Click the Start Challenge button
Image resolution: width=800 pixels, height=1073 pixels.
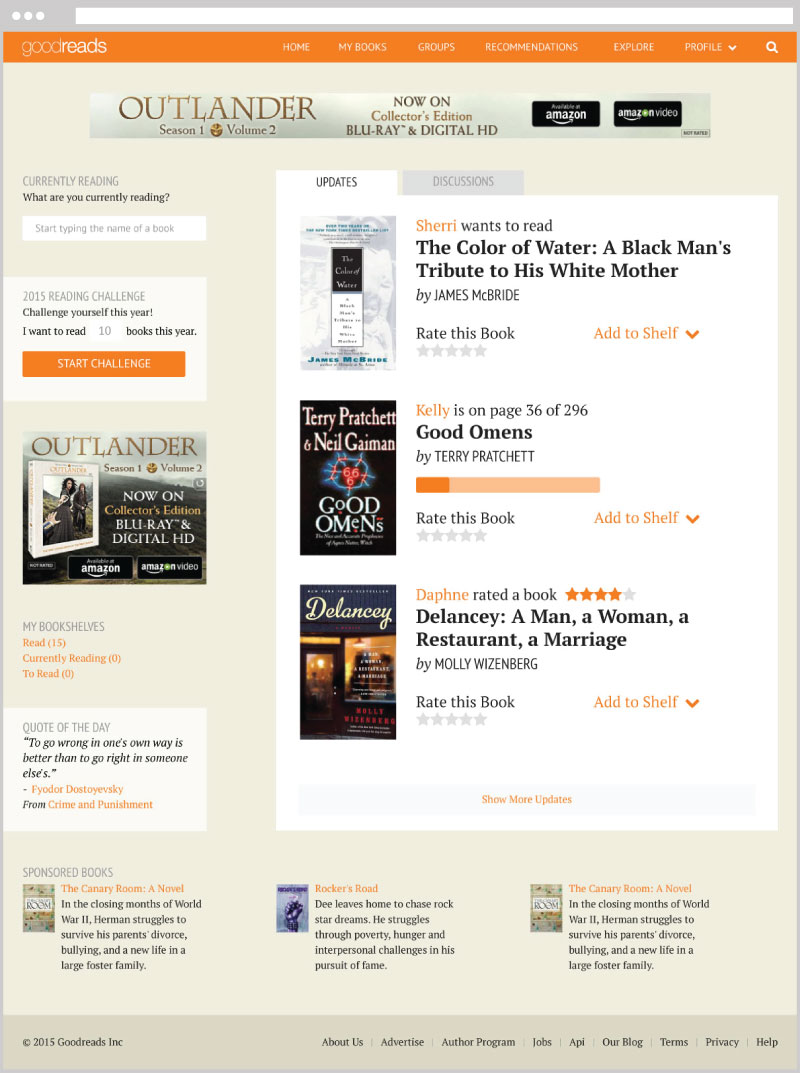tap(104, 364)
